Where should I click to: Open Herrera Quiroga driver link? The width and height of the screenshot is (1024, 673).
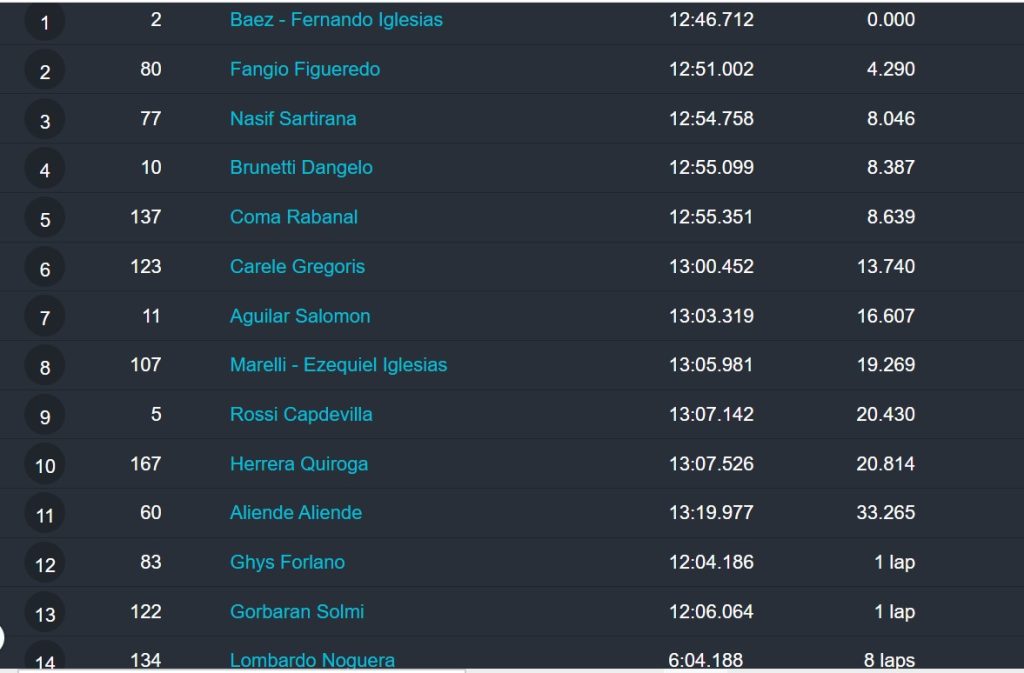pos(298,464)
